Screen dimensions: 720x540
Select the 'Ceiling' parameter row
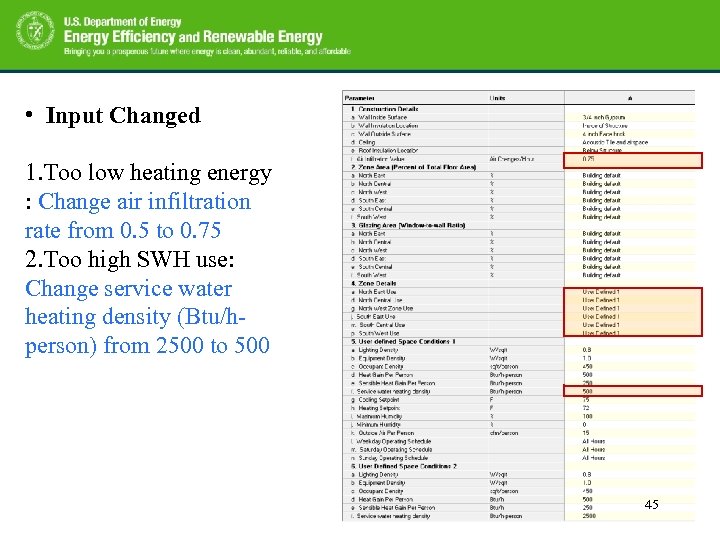click(x=366, y=142)
